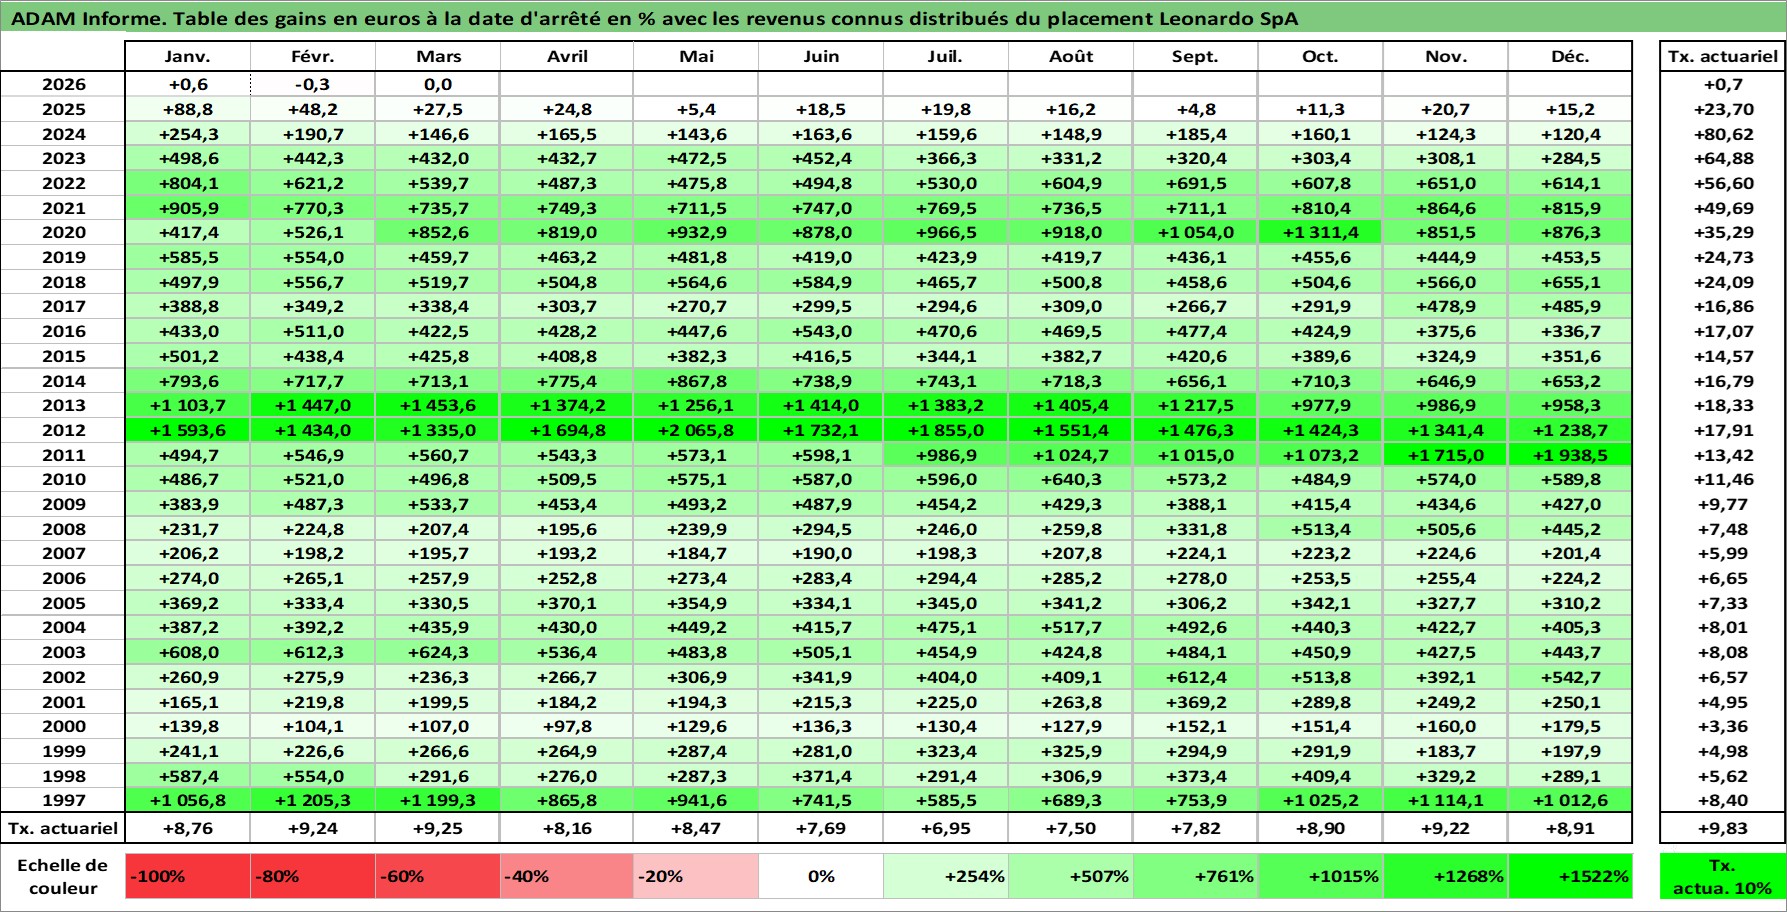Click the '+8,76' actuarial rate under Janv.
Screen dimensions: 1787x912
[188, 828]
